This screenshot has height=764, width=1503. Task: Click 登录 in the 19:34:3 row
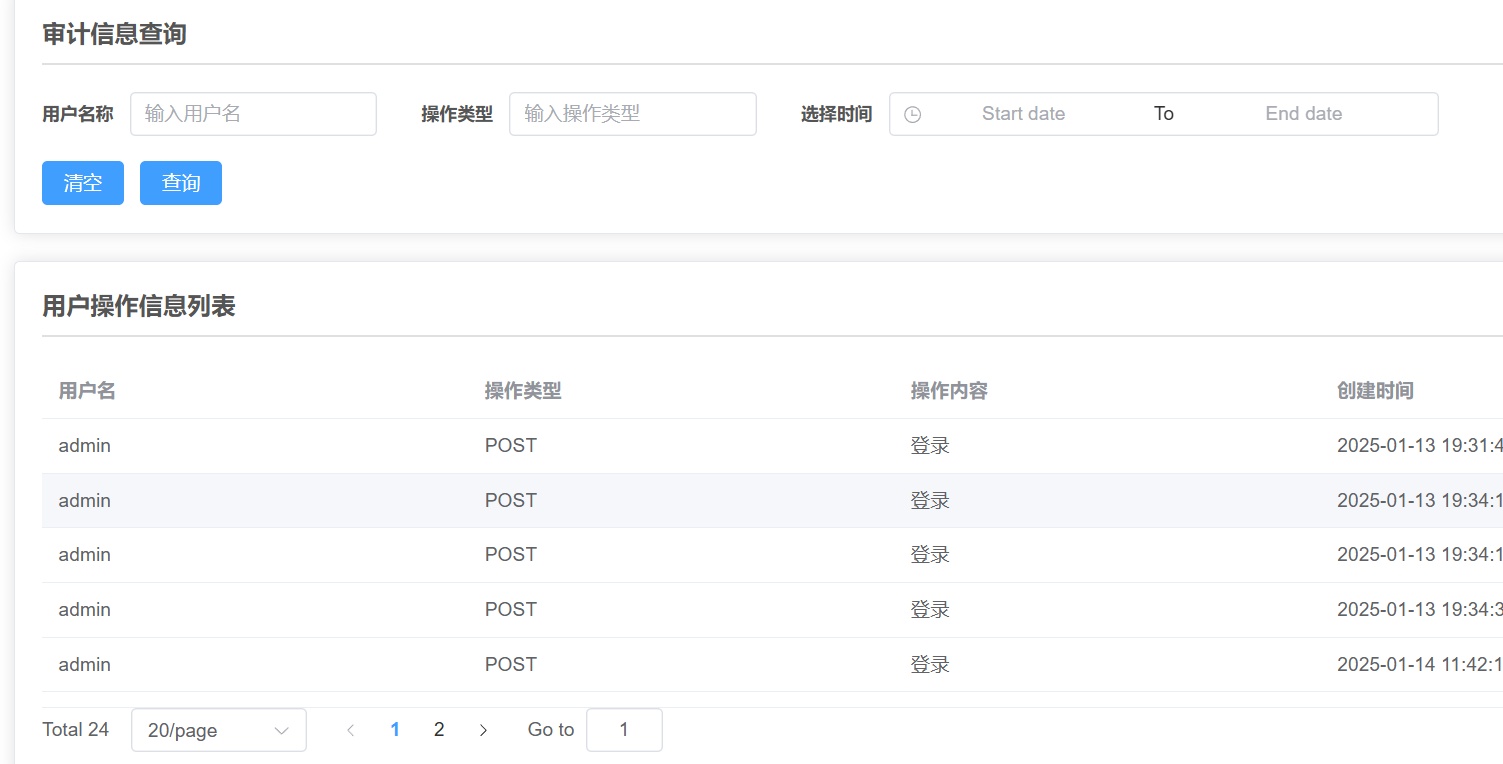click(930, 610)
